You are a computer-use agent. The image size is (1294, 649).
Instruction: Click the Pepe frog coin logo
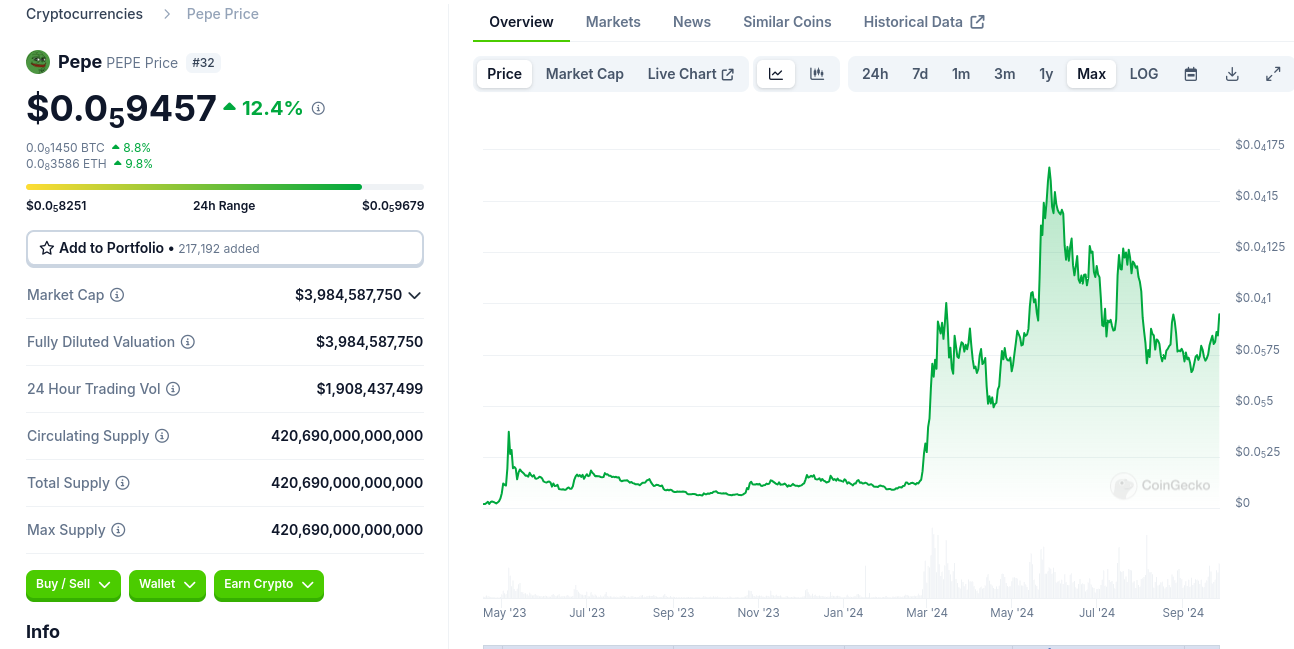[38, 62]
